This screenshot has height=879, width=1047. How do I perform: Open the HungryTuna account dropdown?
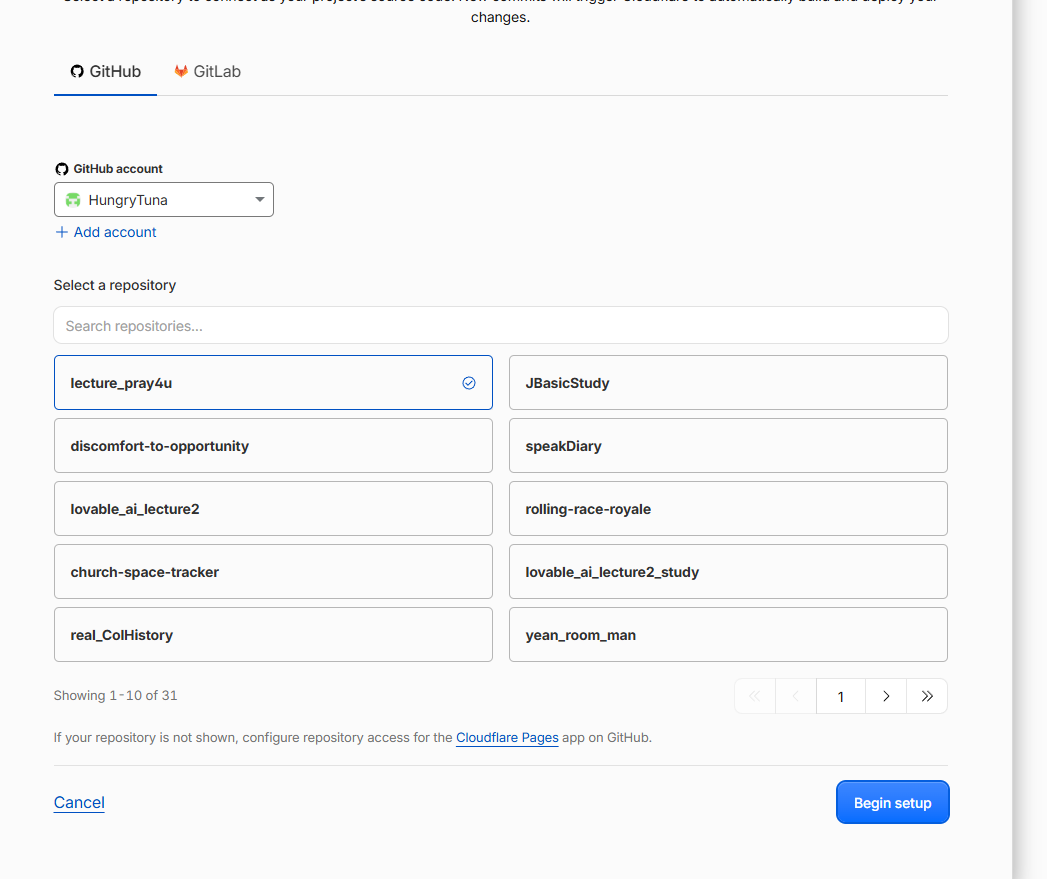(164, 200)
